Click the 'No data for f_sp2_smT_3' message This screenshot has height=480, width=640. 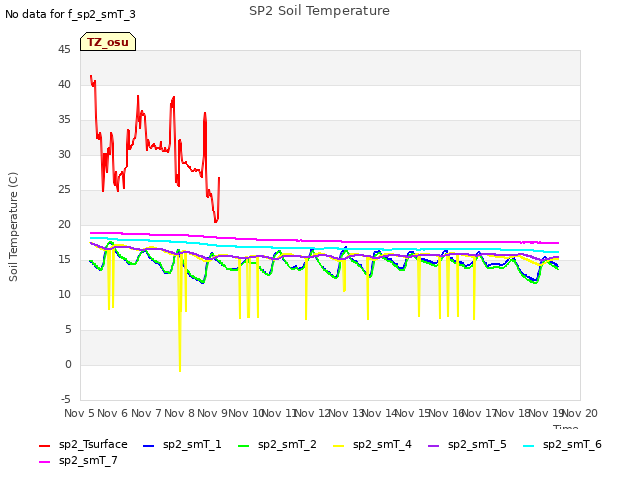point(70,14)
